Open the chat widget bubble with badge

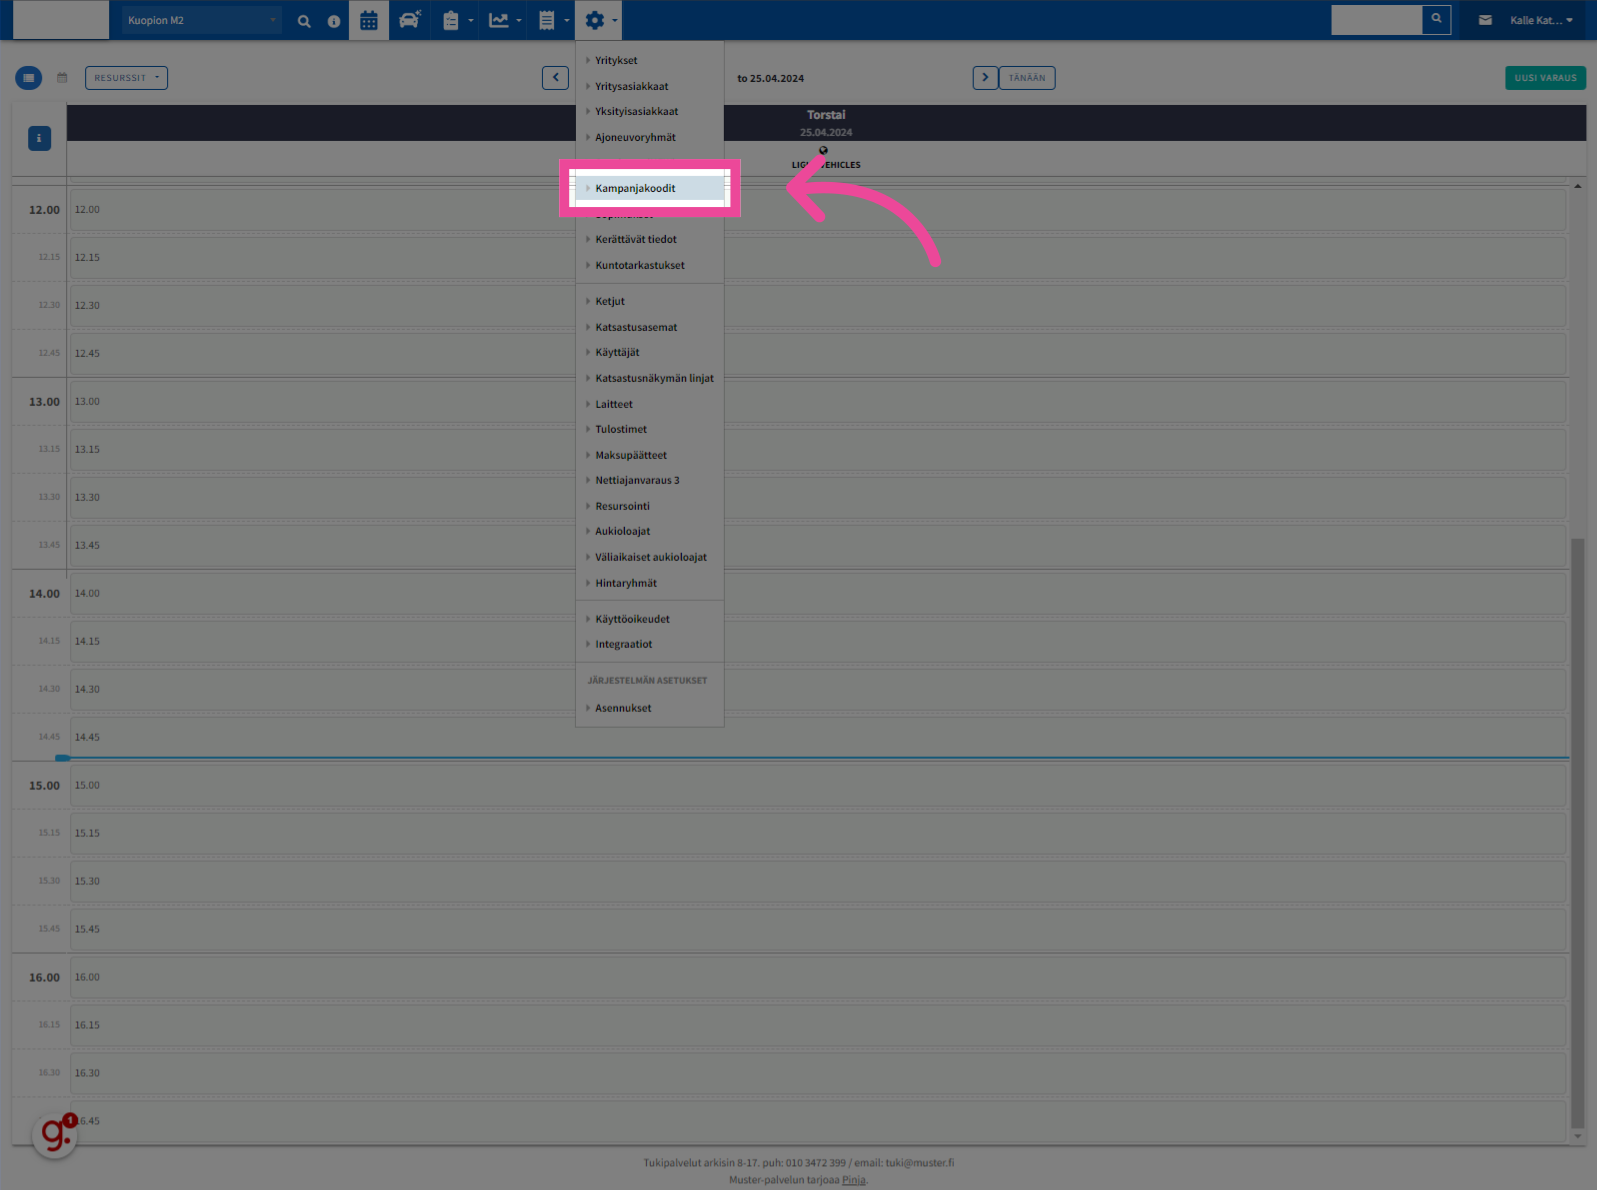(x=55, y=1136)
